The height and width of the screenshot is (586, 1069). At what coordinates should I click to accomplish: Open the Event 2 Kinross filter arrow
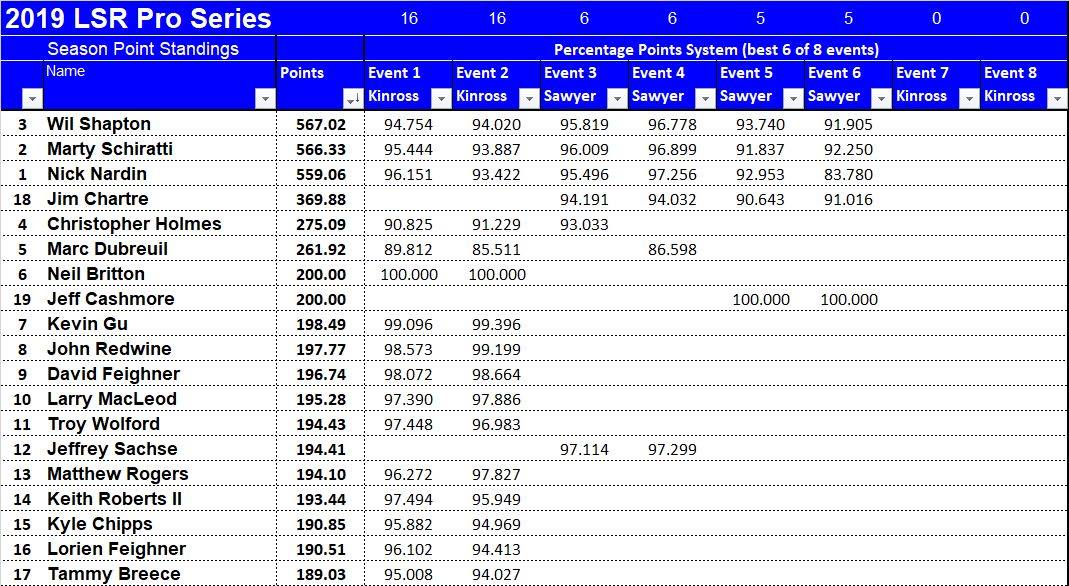point(528,98)
